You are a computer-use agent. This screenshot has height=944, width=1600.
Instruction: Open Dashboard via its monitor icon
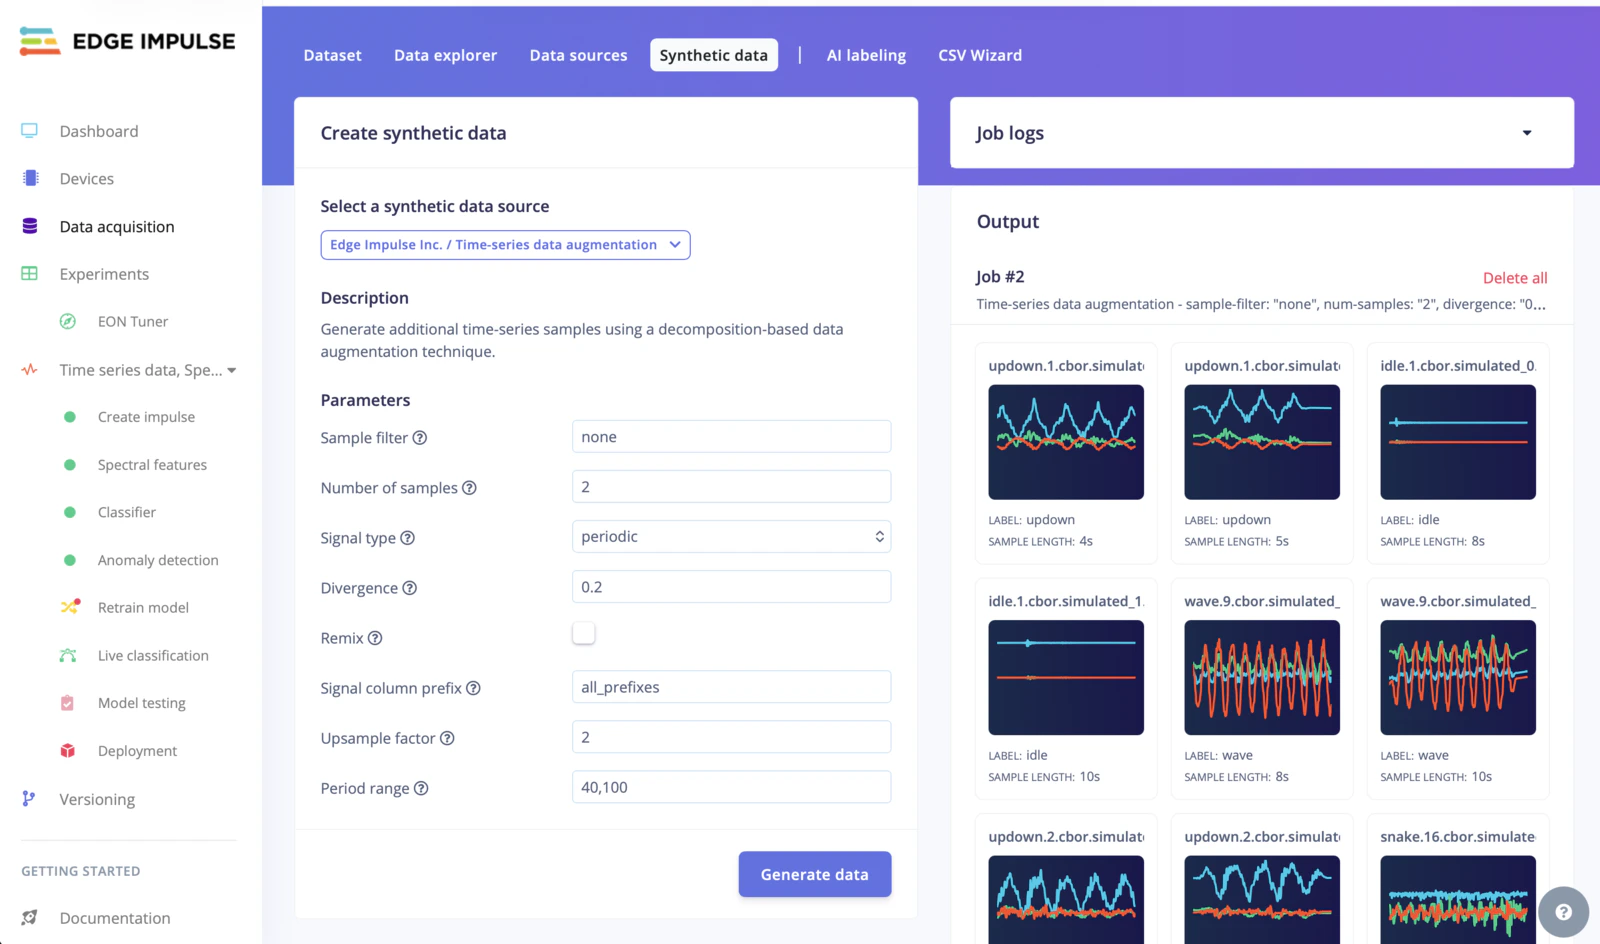click(30, 131)
